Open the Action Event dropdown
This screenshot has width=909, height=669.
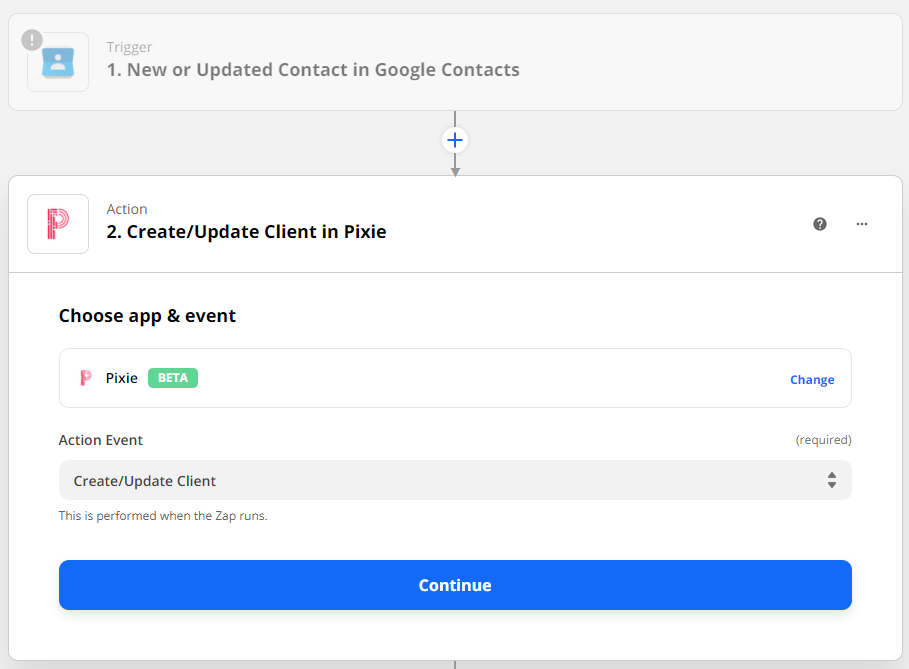455,480
